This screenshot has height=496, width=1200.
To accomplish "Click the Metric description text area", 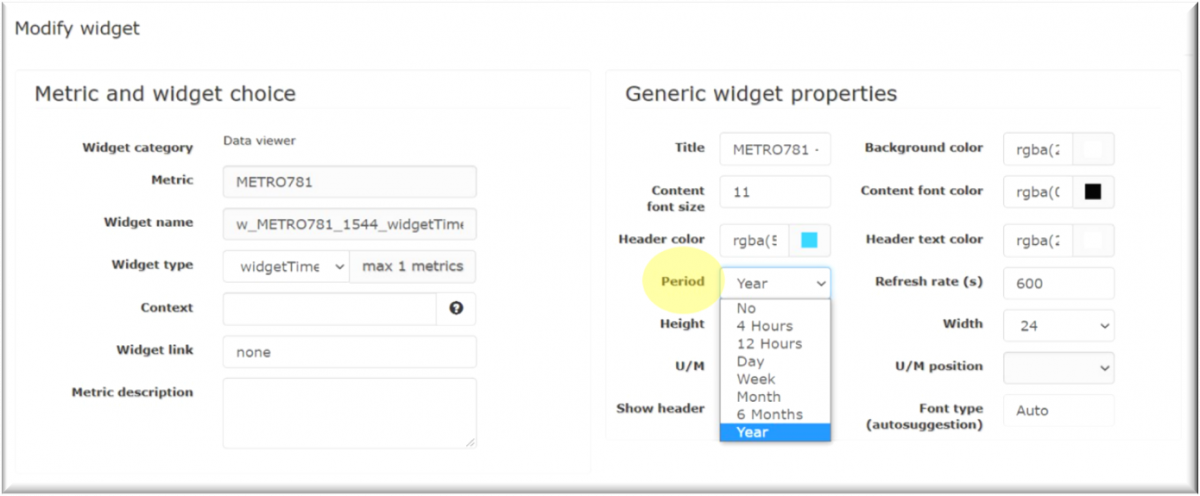I will coord(349,412).
